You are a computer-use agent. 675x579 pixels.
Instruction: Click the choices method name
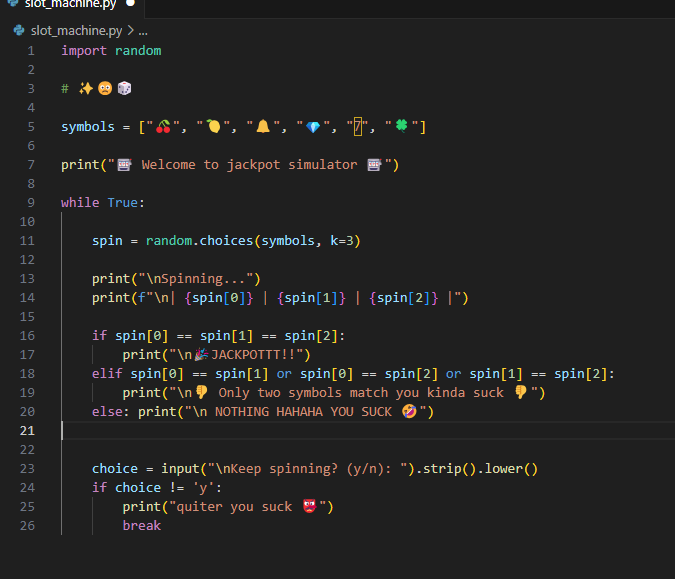click(227, 241)
